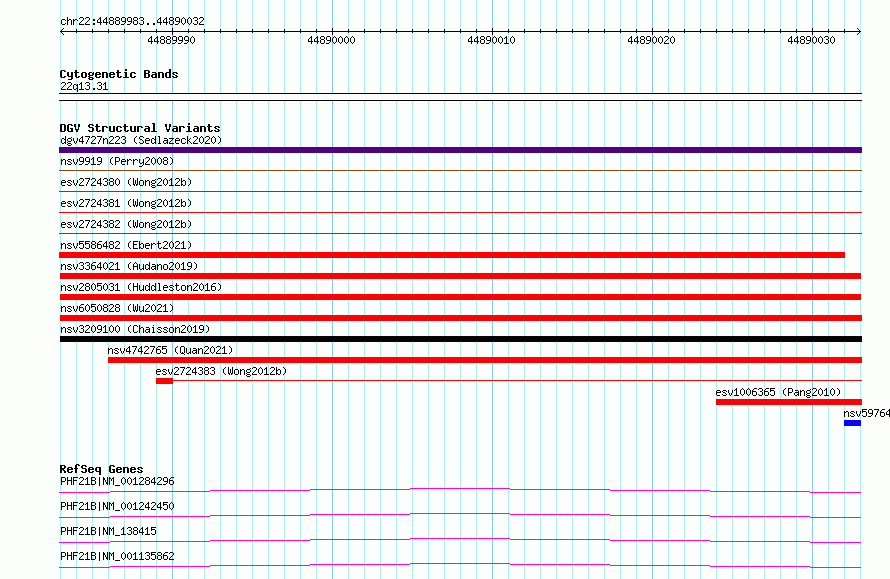Viewport: 890px width, 579px height.
Task: Open variant nsv4742765 (Quan2021) label
Action: [170, 350]
